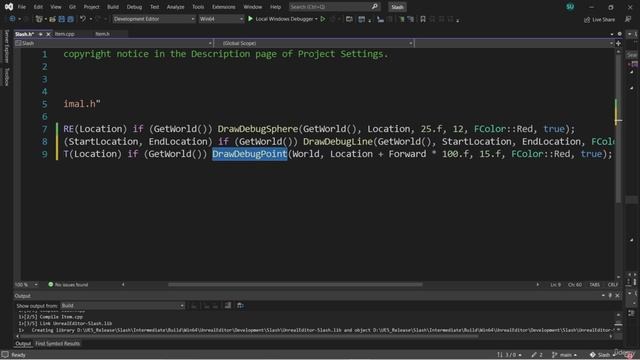Viewport: 640px width, 360px height.
Task: Click the split editor plus icon
Action: 618,43
